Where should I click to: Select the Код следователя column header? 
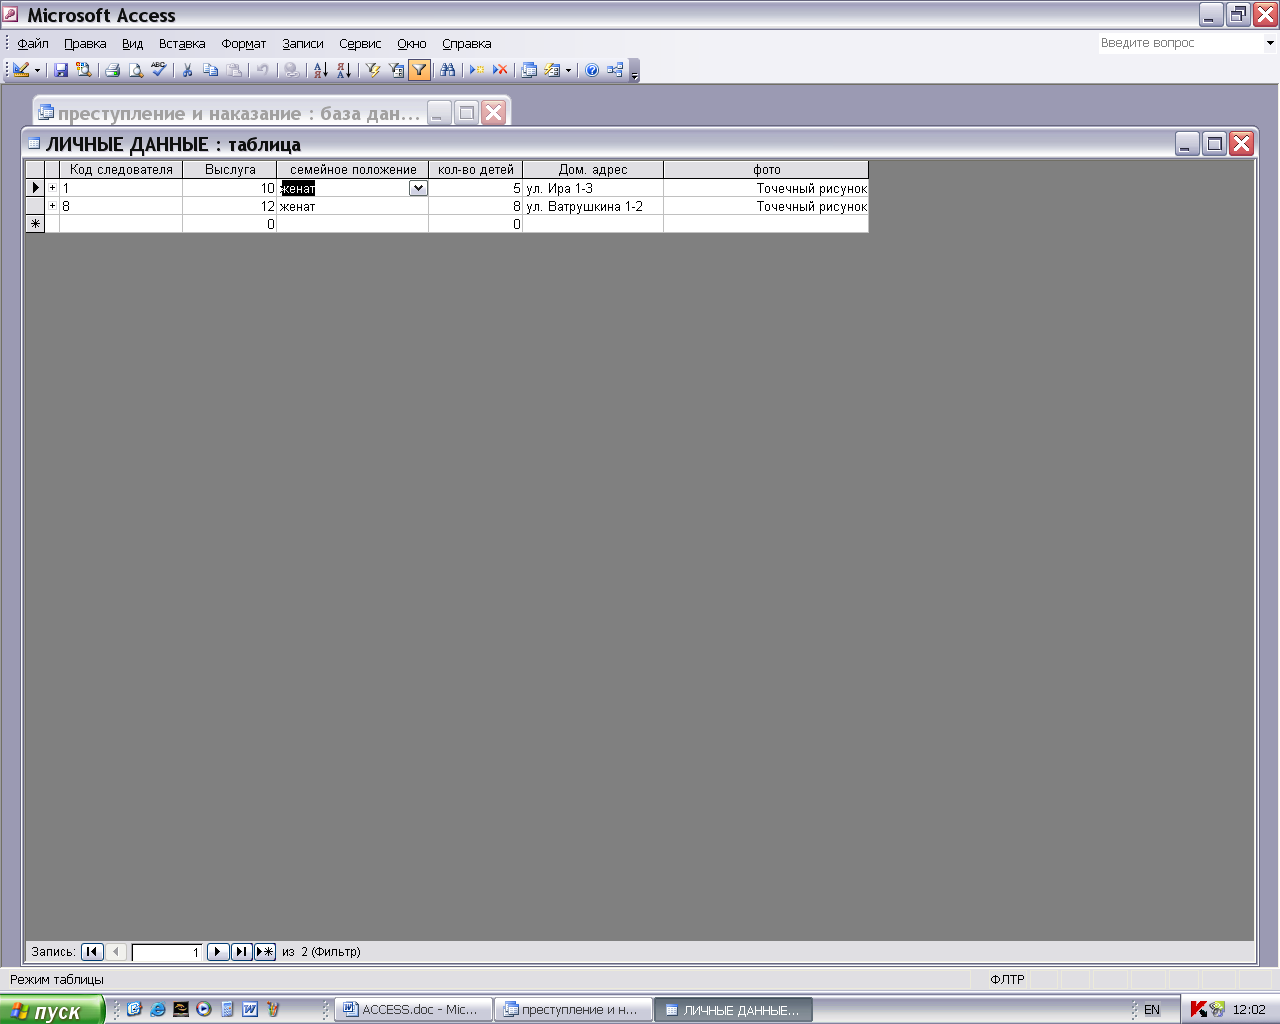tap(121, 170)
